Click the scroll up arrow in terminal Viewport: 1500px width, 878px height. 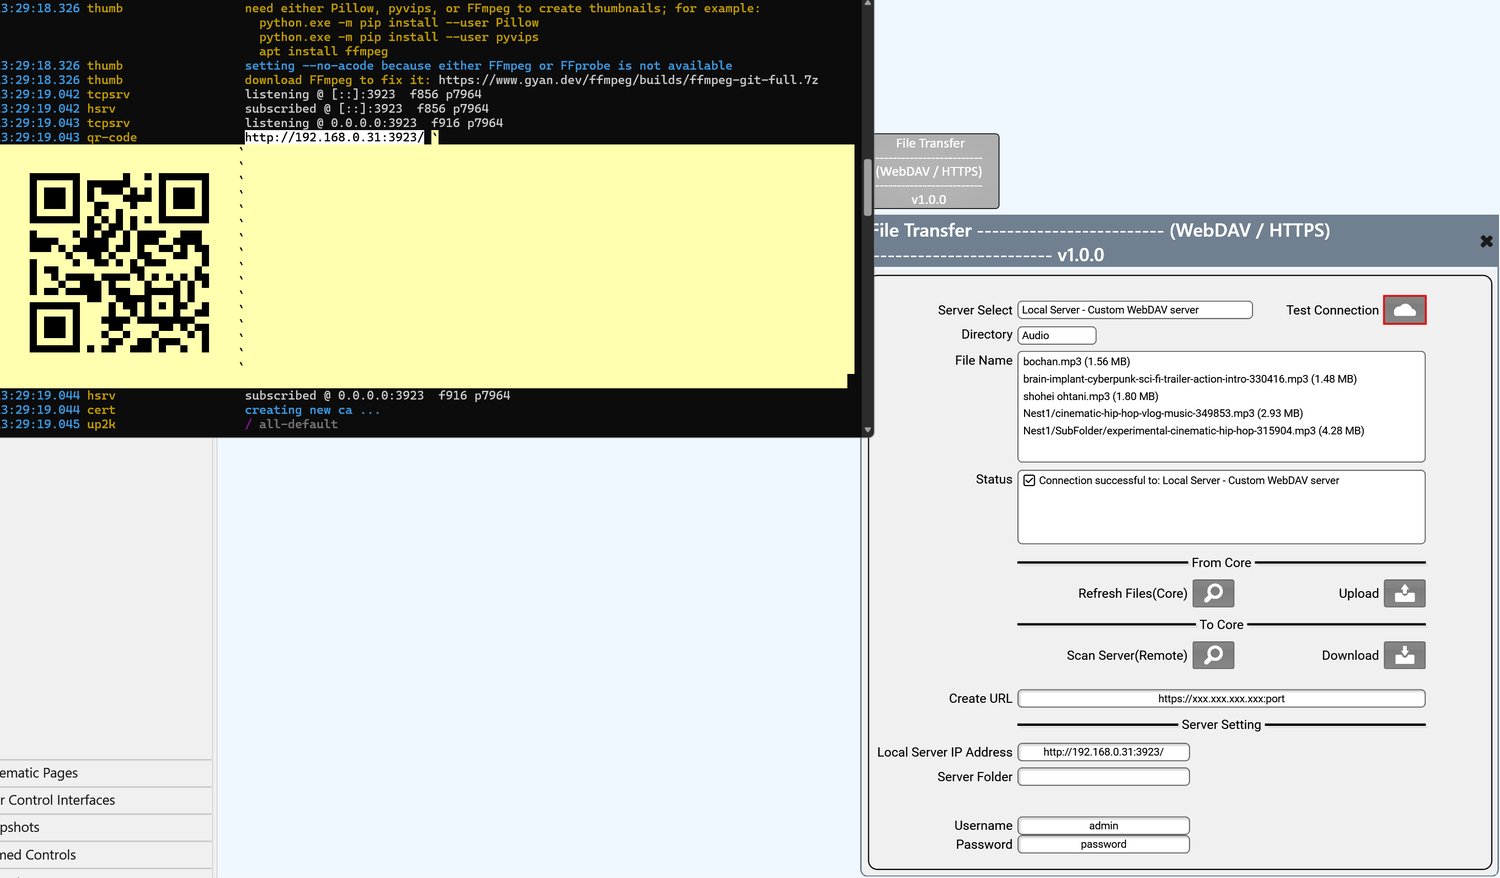[868, 4]
